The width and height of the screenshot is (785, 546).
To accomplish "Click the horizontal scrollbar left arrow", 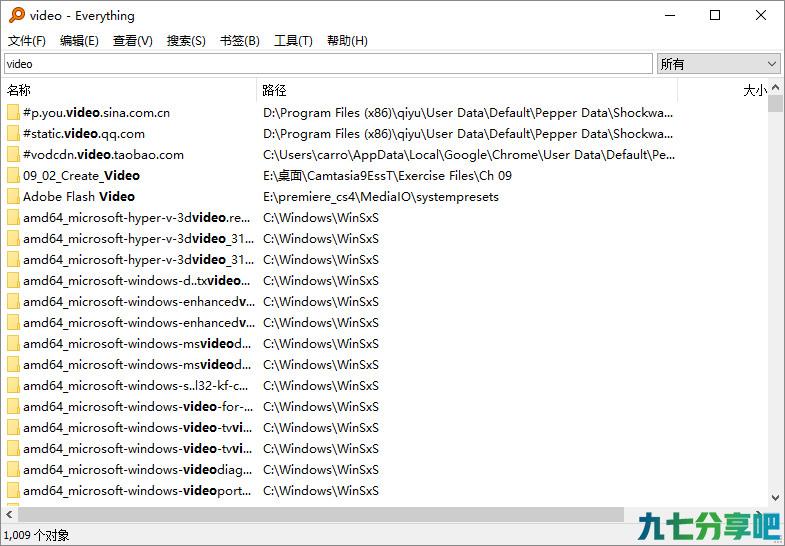I will [9, 514].
